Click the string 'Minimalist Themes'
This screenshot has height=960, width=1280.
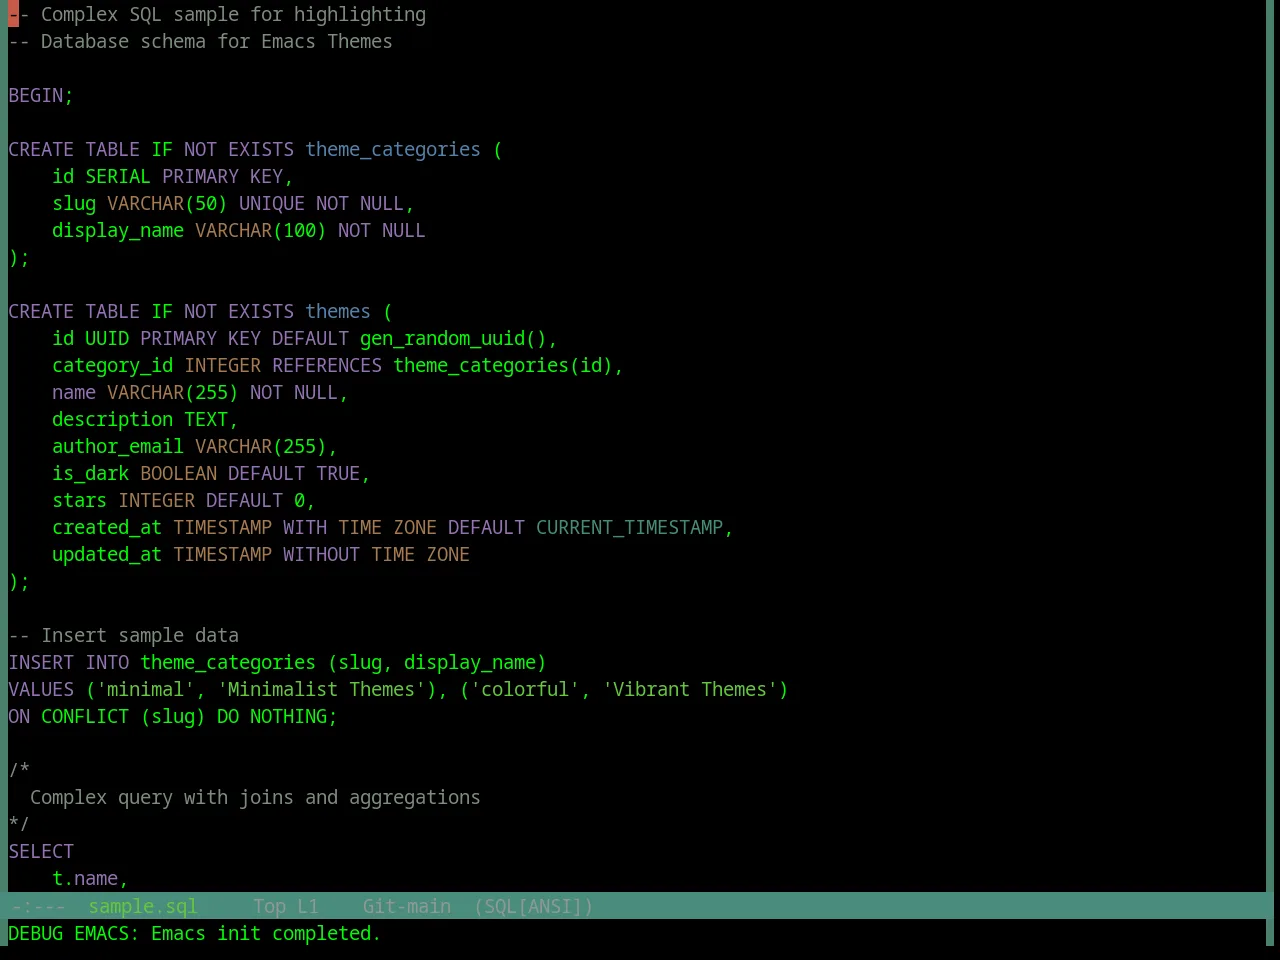pos(321,690)
